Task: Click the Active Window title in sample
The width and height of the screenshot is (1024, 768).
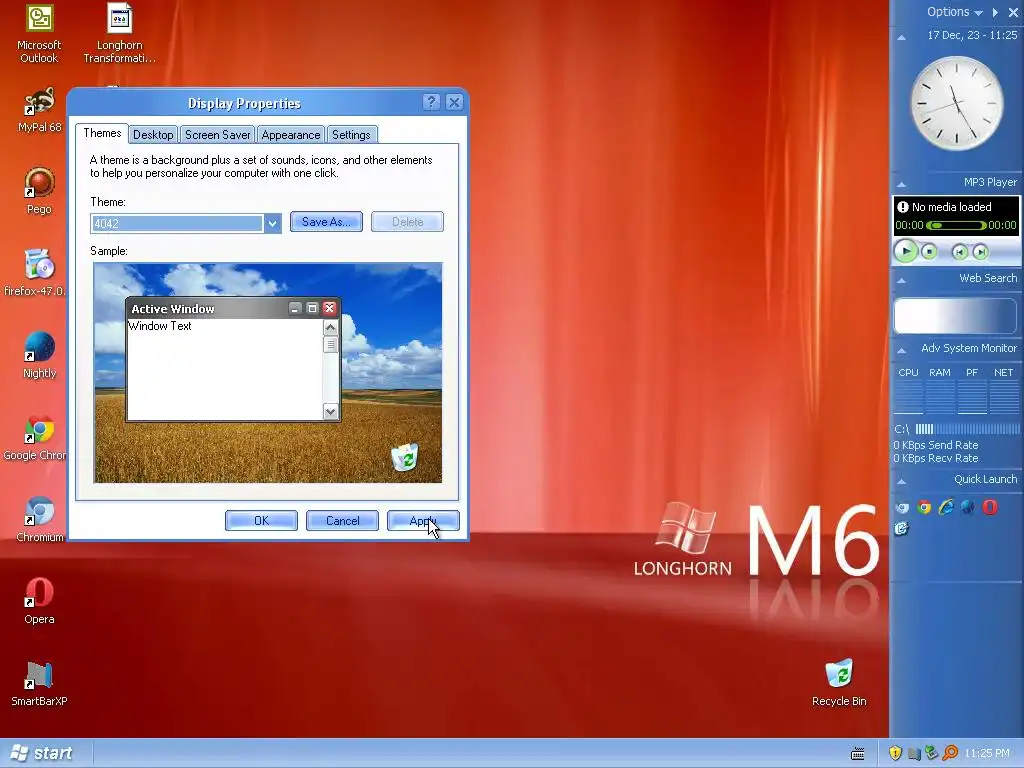Action: coord(172,309)
